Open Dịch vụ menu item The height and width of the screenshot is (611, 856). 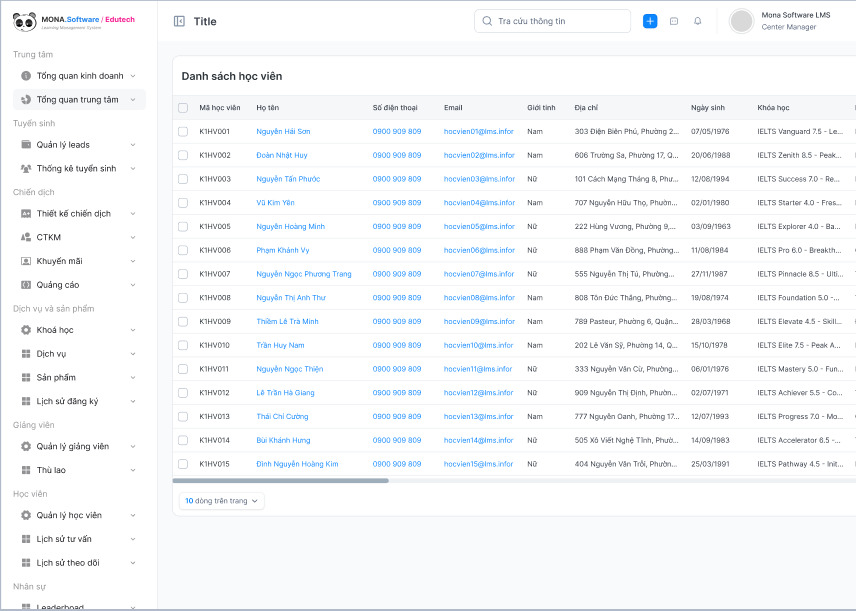point(79,354)
